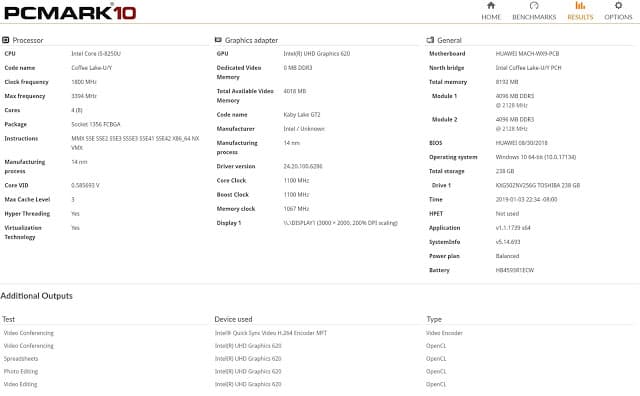Select Core Clock value 1100 MHz
The height and width of the screenshot is (396, 640).
coord(296,180)
